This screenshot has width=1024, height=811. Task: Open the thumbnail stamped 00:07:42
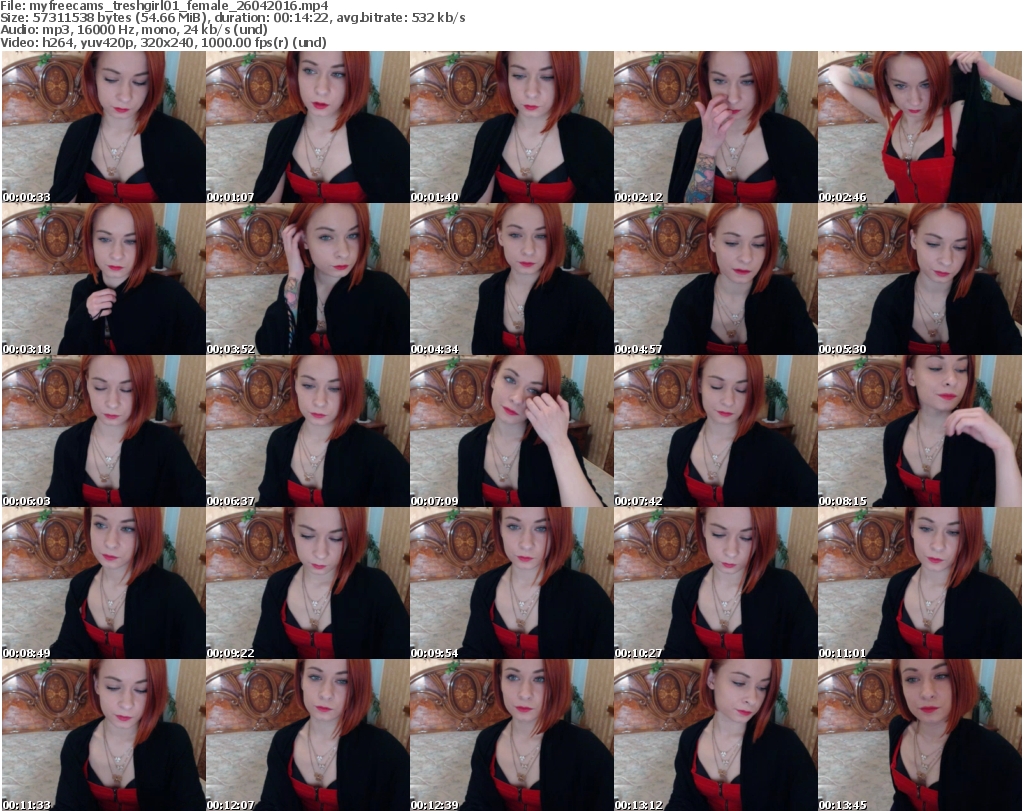tap(715, 431)
